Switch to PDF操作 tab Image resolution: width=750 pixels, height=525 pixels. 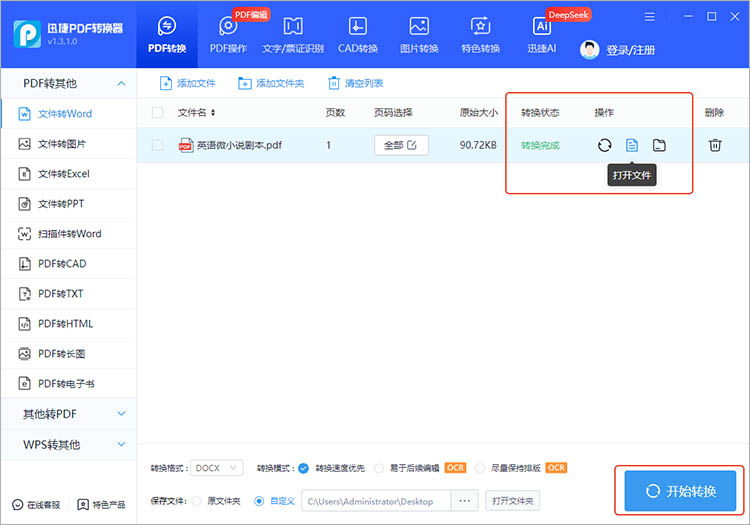click(228, 35)
